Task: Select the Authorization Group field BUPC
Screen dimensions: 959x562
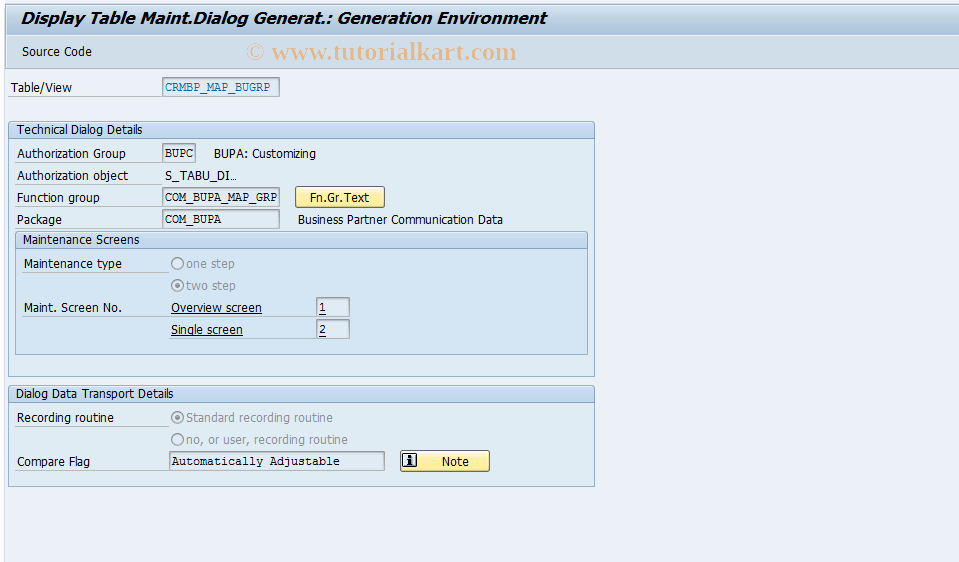Action: [179, 153]
